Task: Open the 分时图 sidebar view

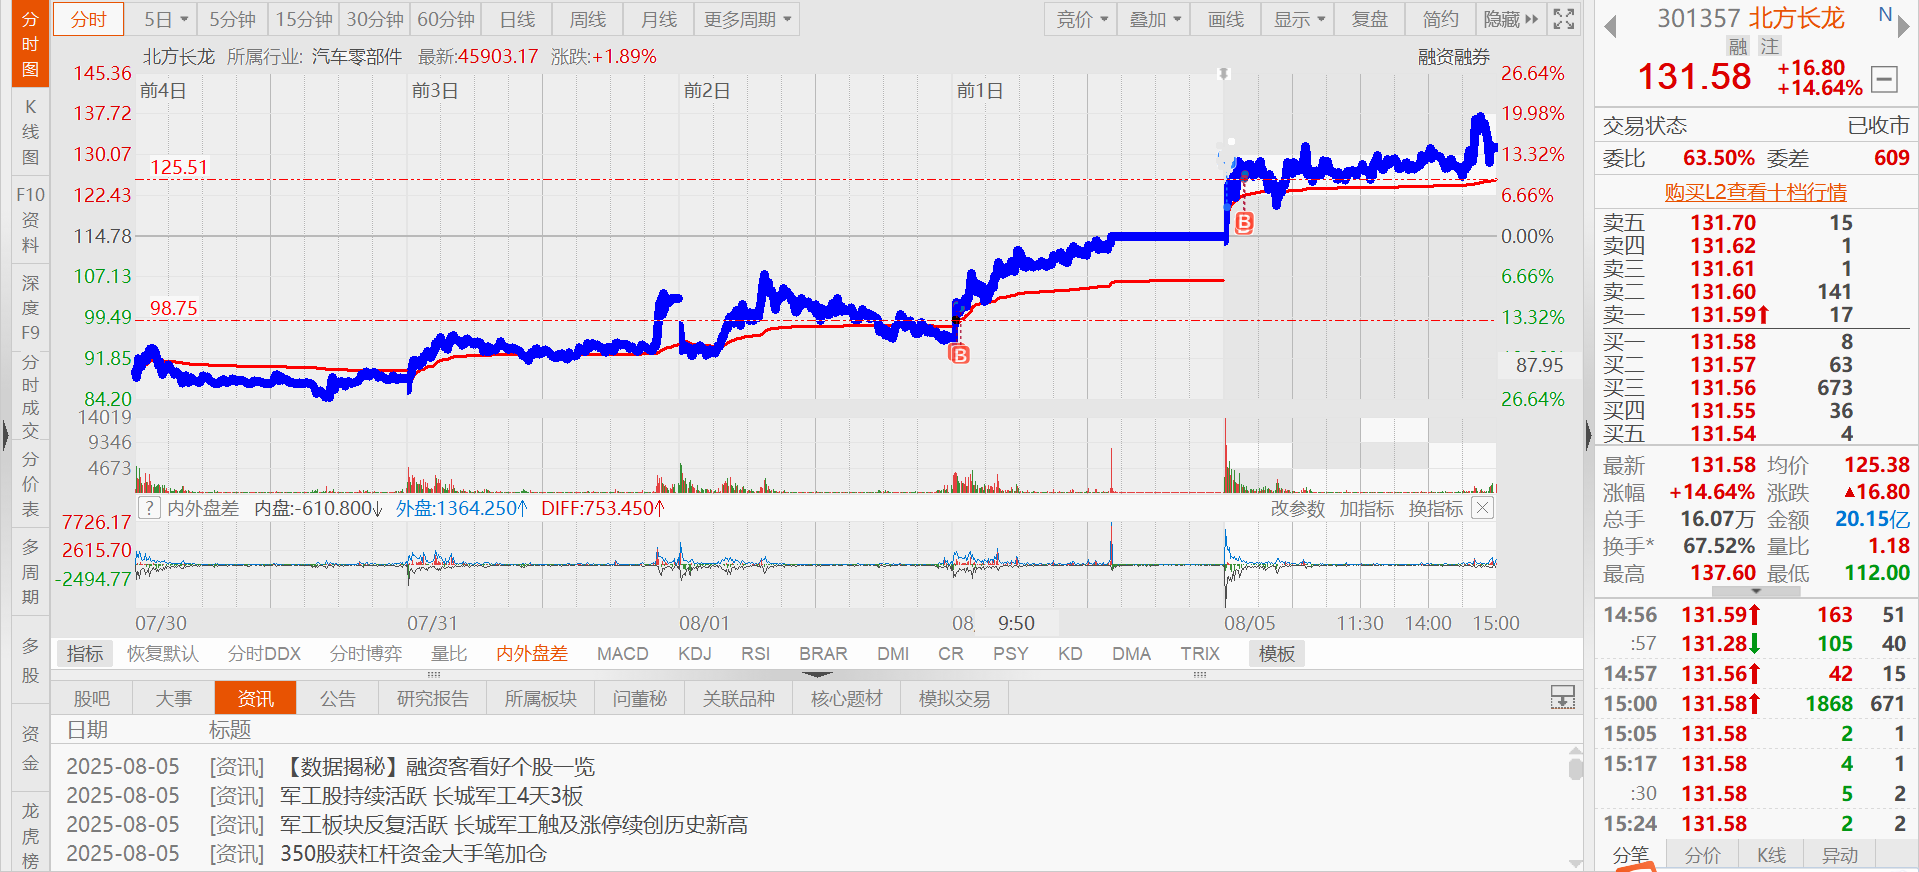Action: [x=30, y=44]
